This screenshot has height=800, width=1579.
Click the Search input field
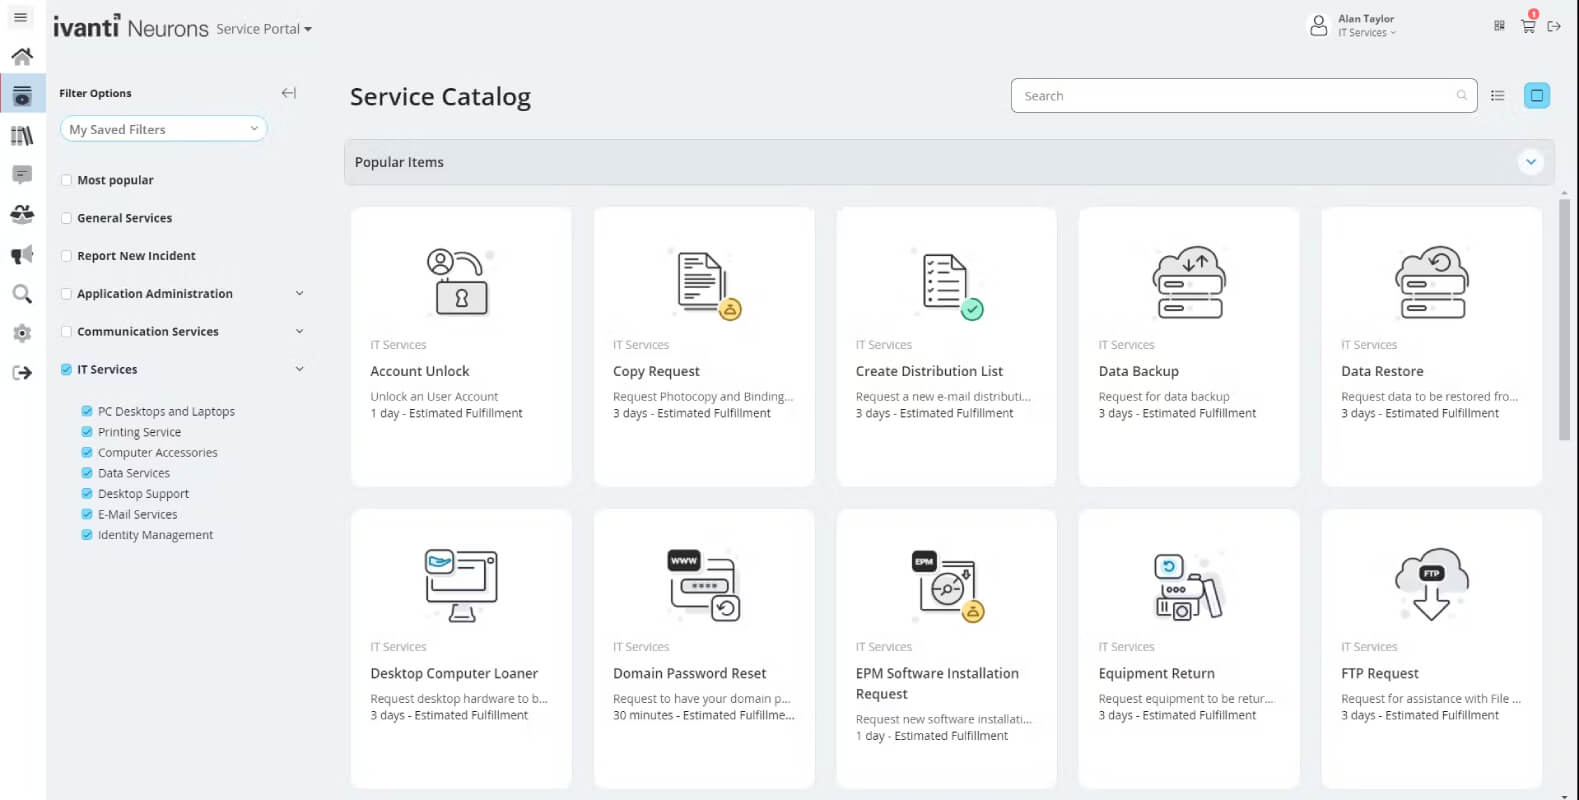point(1244,96)
